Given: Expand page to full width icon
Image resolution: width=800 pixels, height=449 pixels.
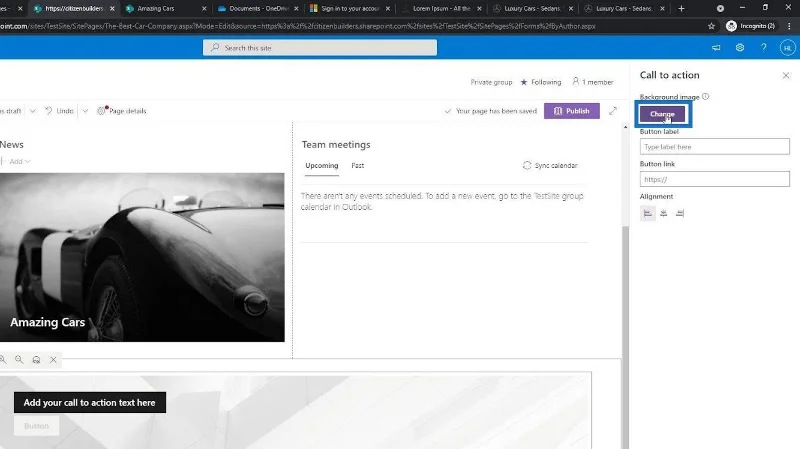Looking at the screenshot, I should pos(613,111).
